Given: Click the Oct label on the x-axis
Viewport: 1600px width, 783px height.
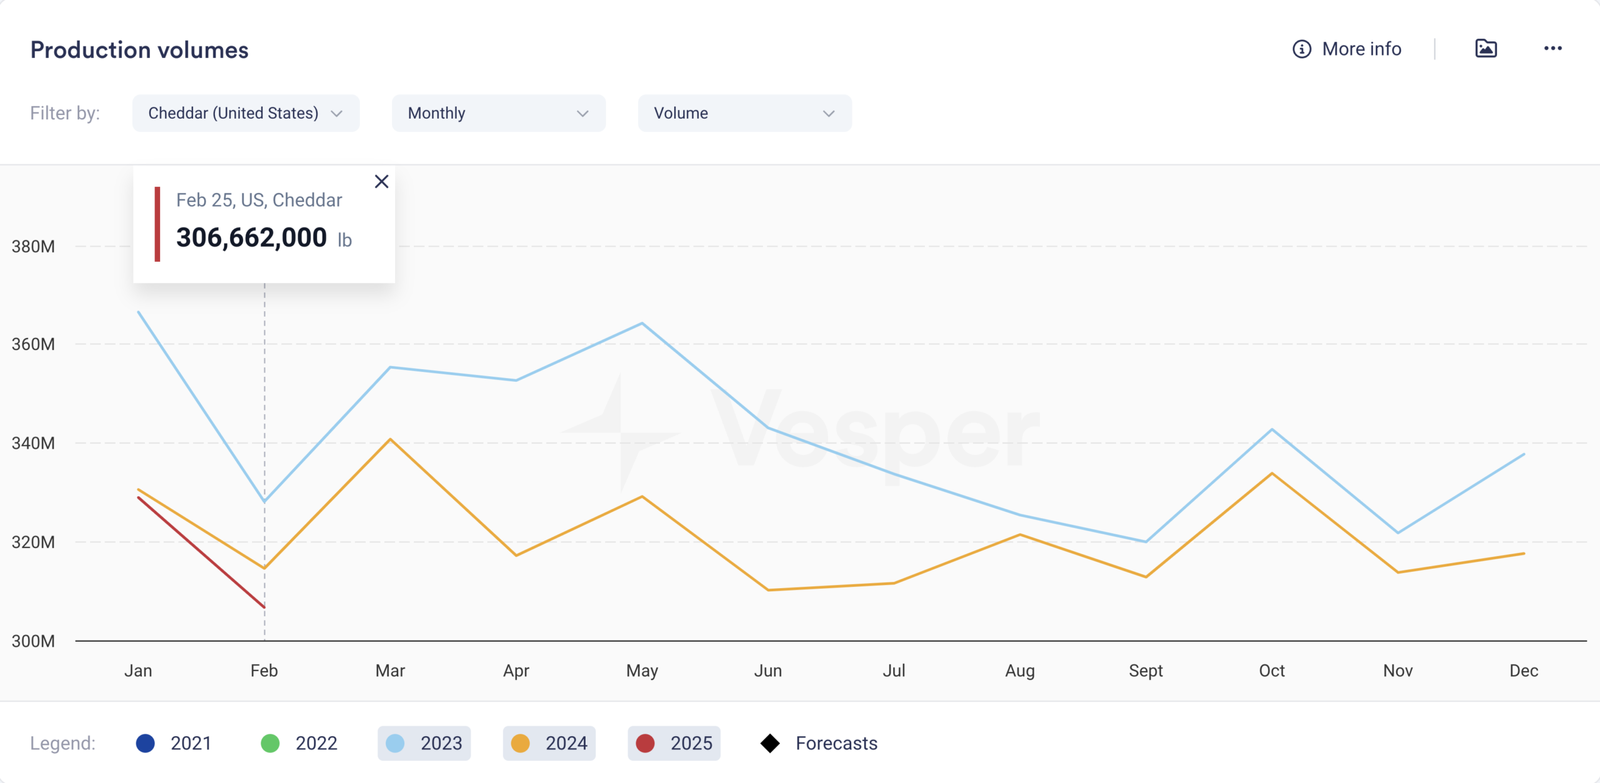Looking at the screenshot, I should [x=1271, y=671].
